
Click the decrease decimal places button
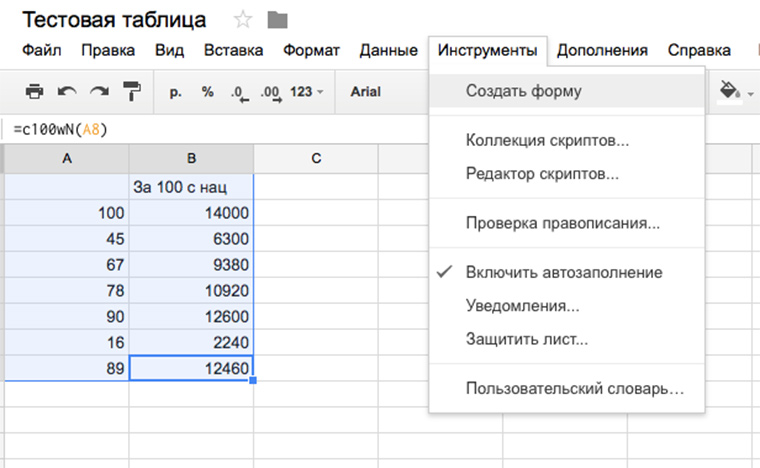[238, 92]
